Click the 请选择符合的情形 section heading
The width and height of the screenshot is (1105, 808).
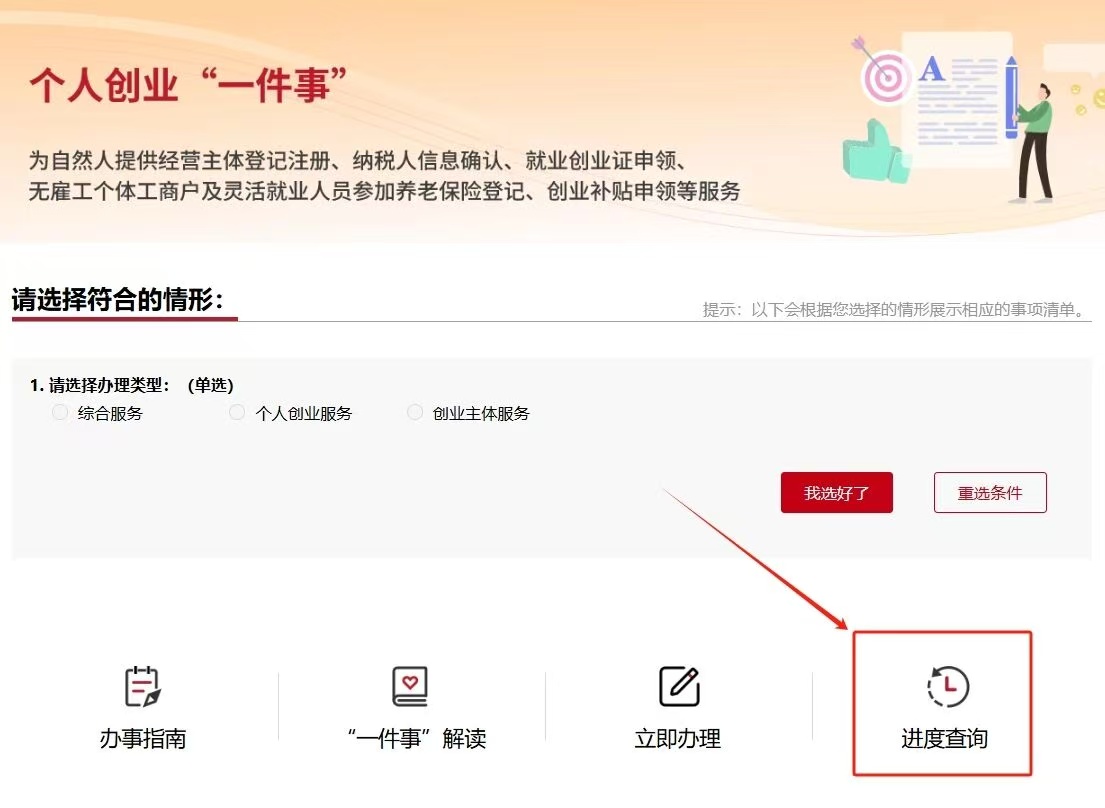[117, 299]
